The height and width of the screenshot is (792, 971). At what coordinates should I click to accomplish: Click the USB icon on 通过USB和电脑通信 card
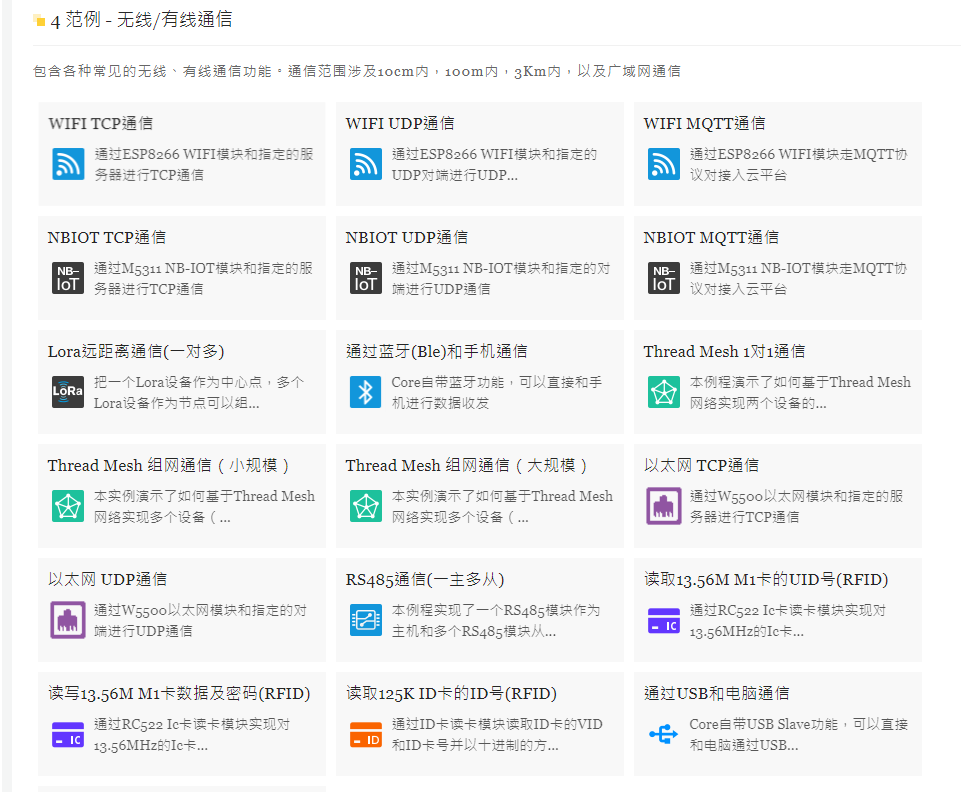point(662,734)
